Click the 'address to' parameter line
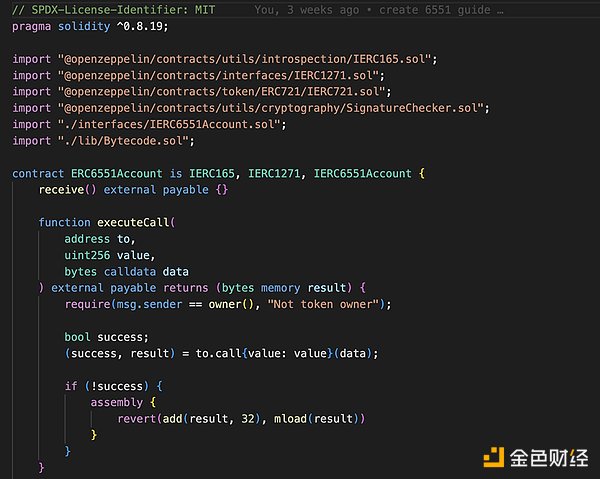 (98, 239)
